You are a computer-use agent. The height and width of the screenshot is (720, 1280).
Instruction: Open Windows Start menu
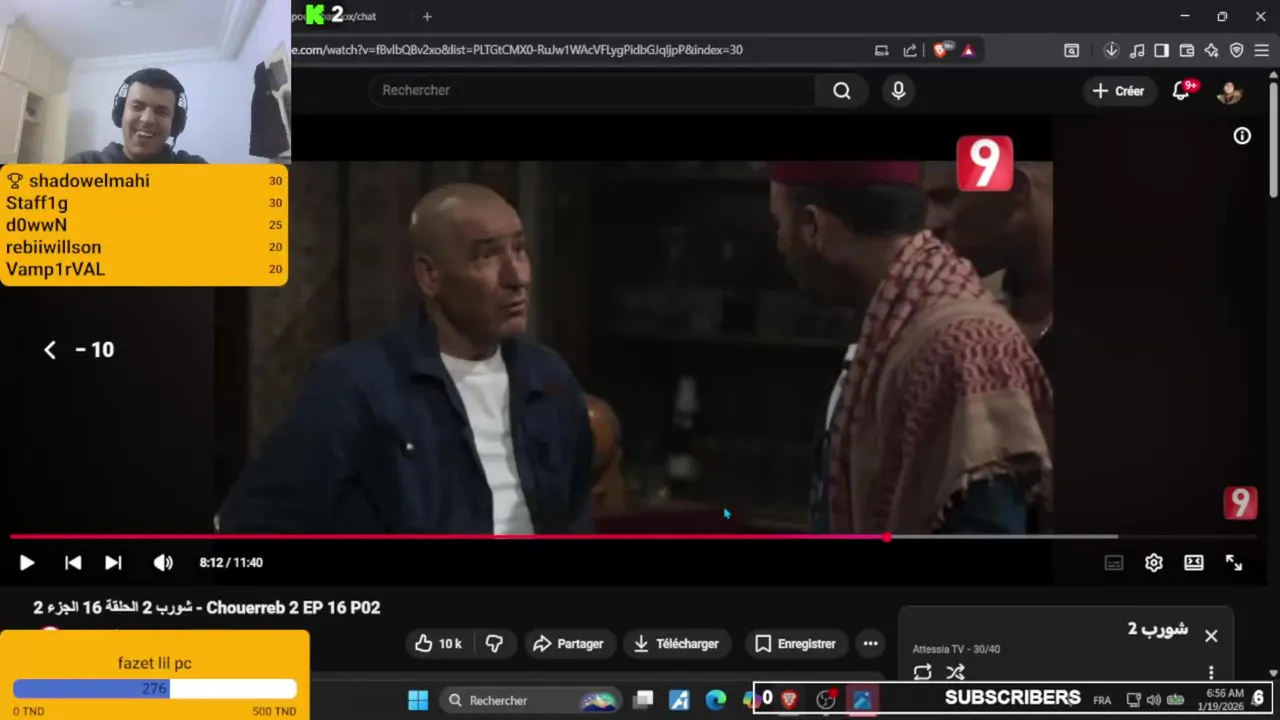(x=418, y=700)
